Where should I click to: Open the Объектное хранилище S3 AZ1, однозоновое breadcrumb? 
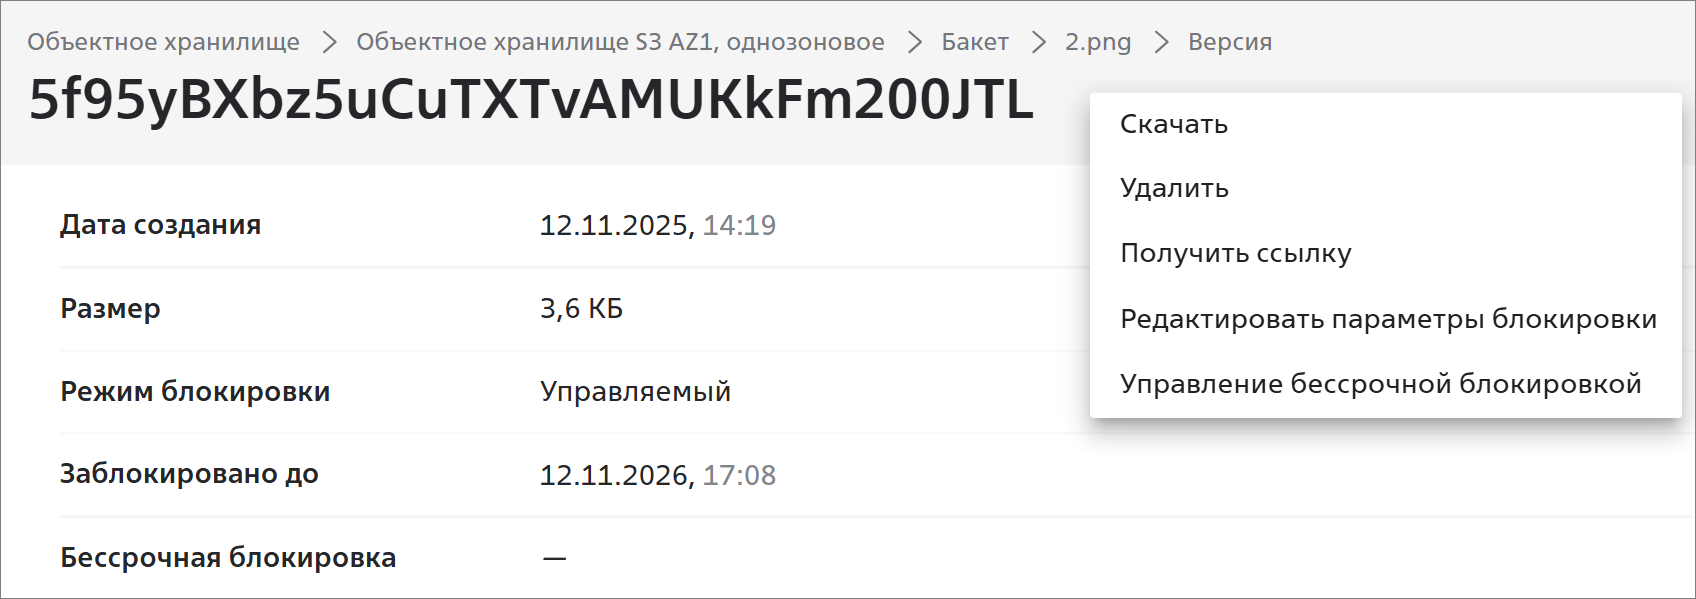620,42
